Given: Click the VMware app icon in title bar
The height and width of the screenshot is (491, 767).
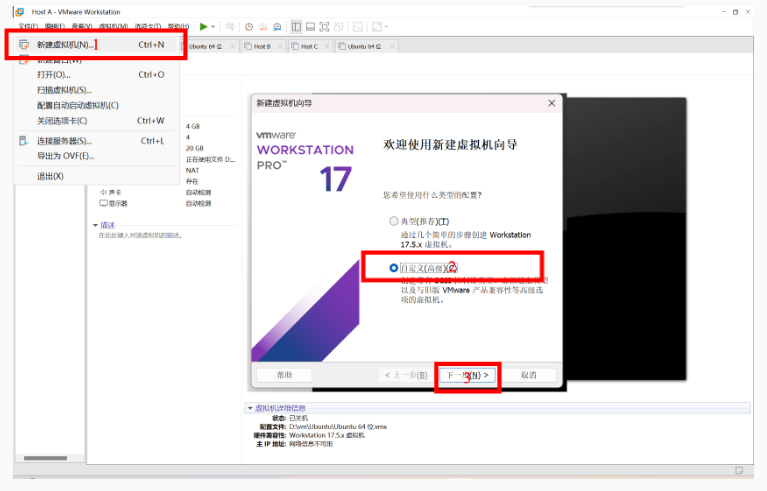Looking at the screenshot, I should 20,11.
